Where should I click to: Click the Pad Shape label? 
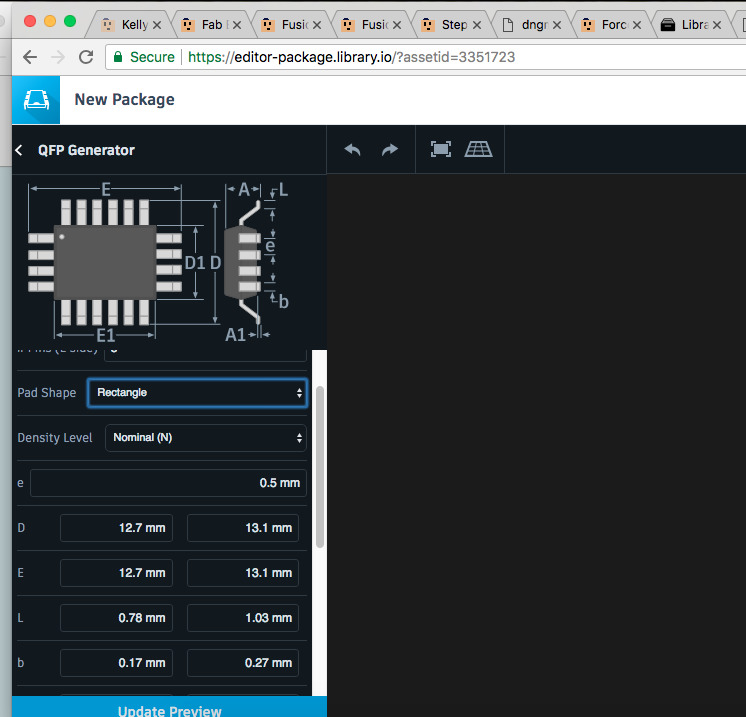click(47, 393)
